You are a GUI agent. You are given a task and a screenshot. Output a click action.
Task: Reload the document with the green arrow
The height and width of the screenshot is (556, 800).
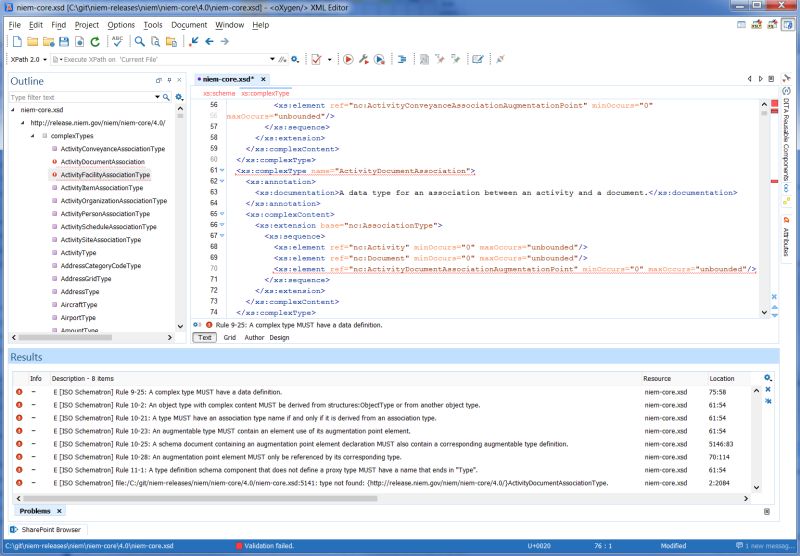pyautogui.click(x=95, y=42)
